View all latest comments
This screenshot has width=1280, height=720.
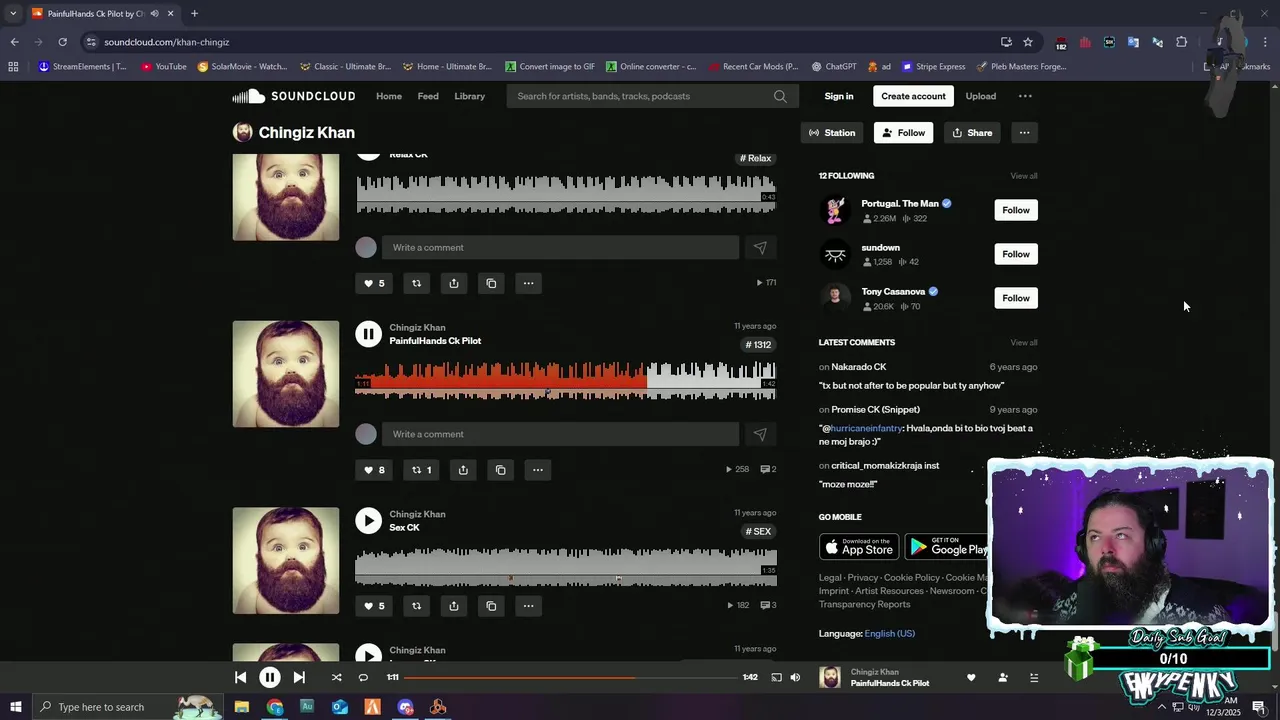click(1024, 343)
